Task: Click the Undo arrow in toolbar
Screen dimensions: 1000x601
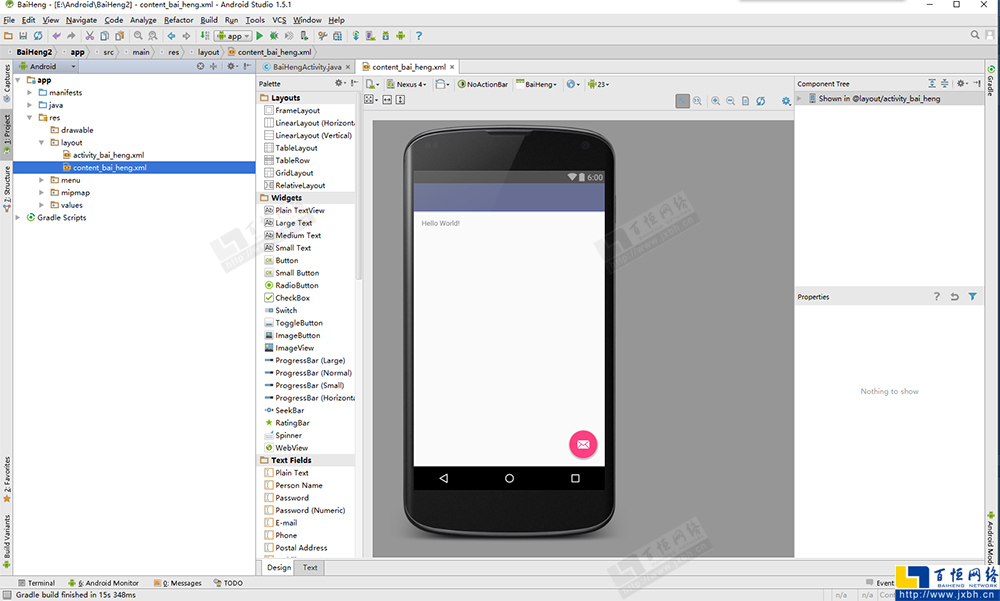Action: coord(56,36)
